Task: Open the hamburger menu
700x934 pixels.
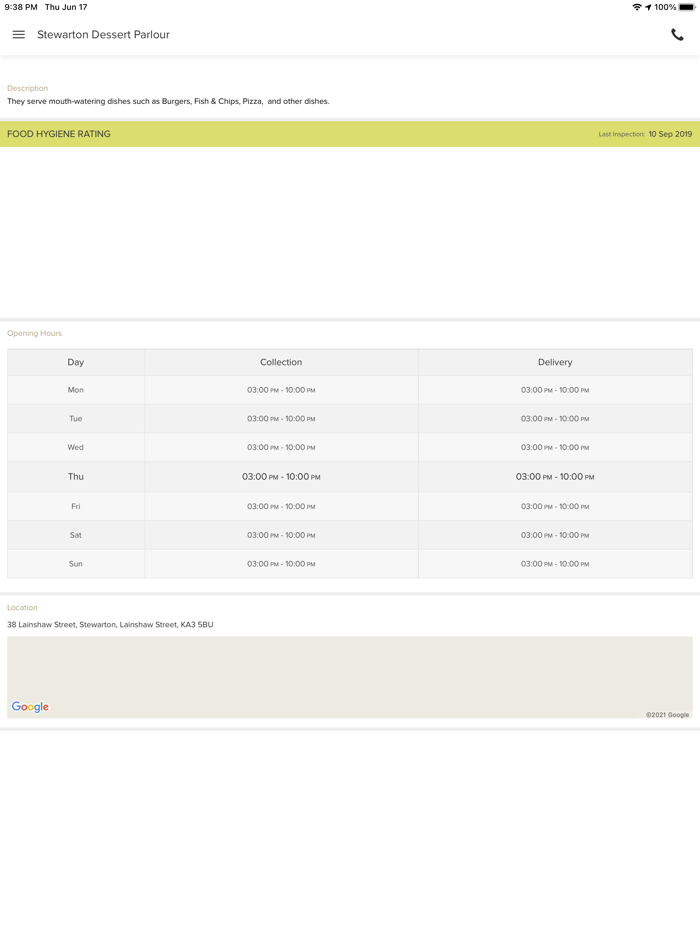Action: [x=18, y=35]
